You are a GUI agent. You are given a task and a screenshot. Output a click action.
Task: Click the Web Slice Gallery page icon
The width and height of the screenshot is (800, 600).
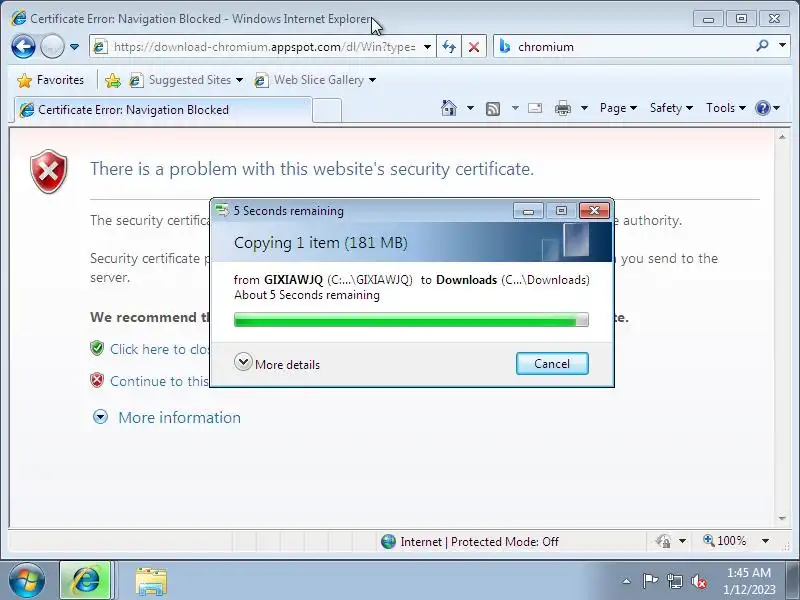coord(261,80)
